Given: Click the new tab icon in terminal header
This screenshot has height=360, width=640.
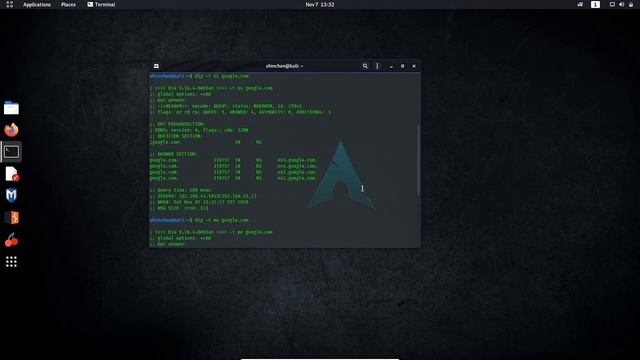Looking at the screenshot, I should pos(156,66).
